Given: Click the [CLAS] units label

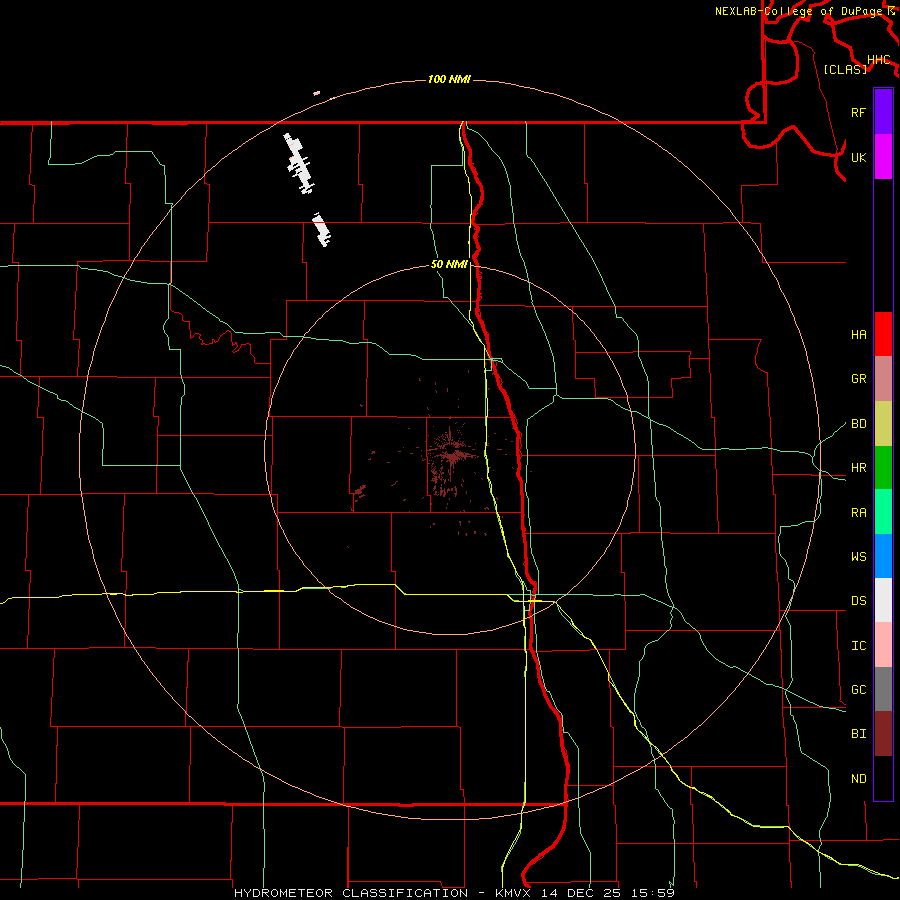Looking at the screenshot, I should click(x=845, y=69).
